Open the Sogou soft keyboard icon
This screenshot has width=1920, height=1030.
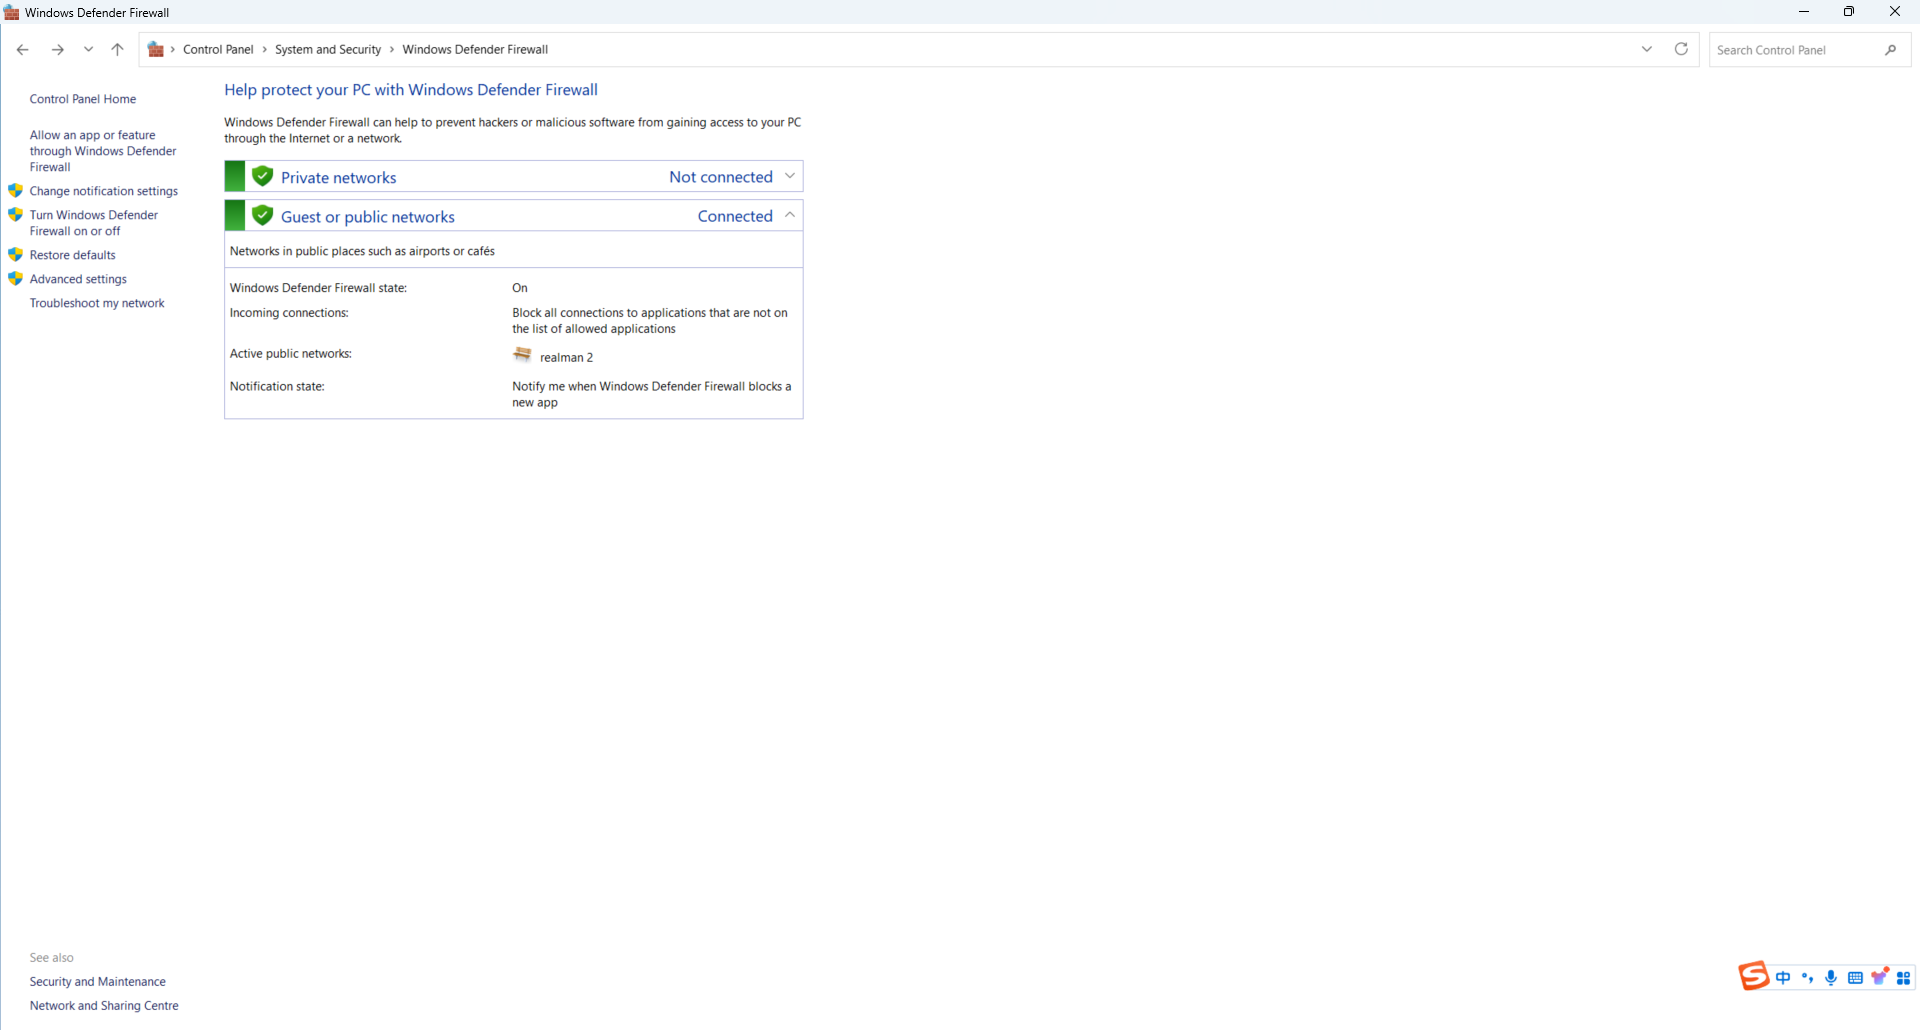click(1855, 978)
